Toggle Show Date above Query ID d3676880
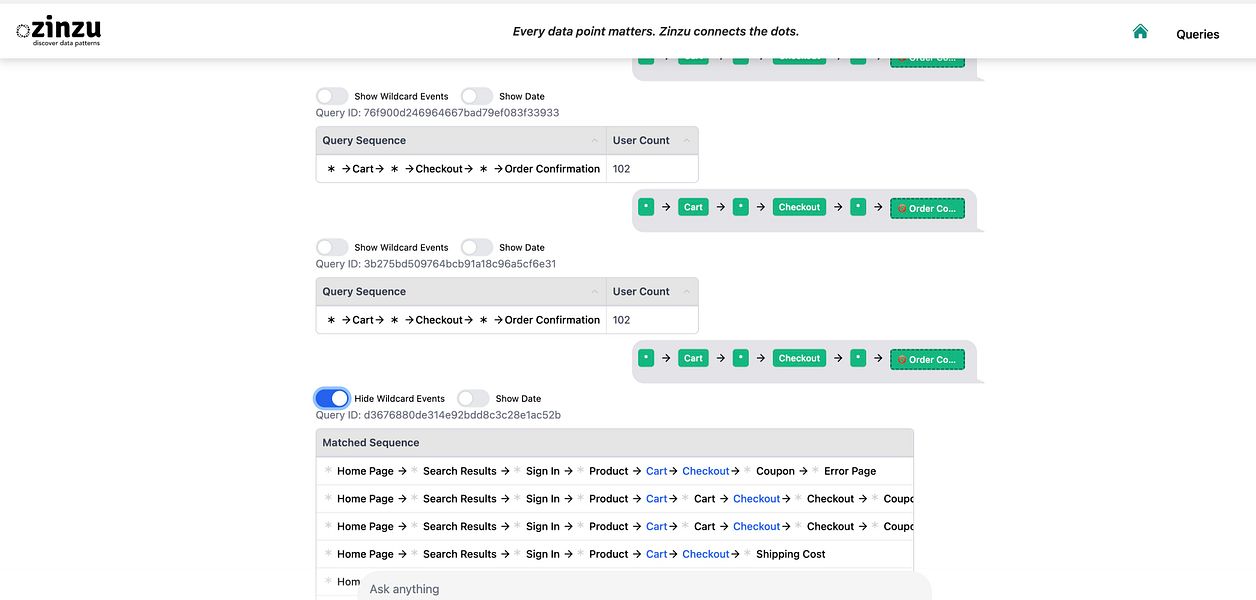The height and width of the screenshot is (600, 1256). (473, 398)
